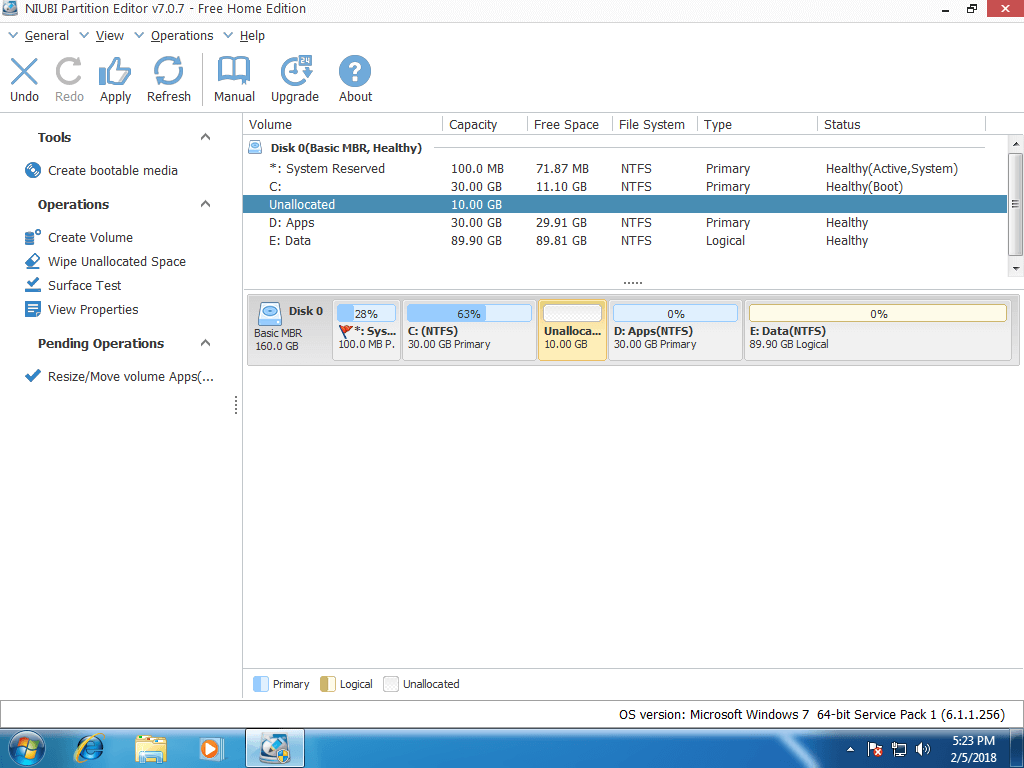Viewport: 1024px width, 768px height.
Task: Select the Unallocated 10.00 GB disk map block
Action: point(572,330)
